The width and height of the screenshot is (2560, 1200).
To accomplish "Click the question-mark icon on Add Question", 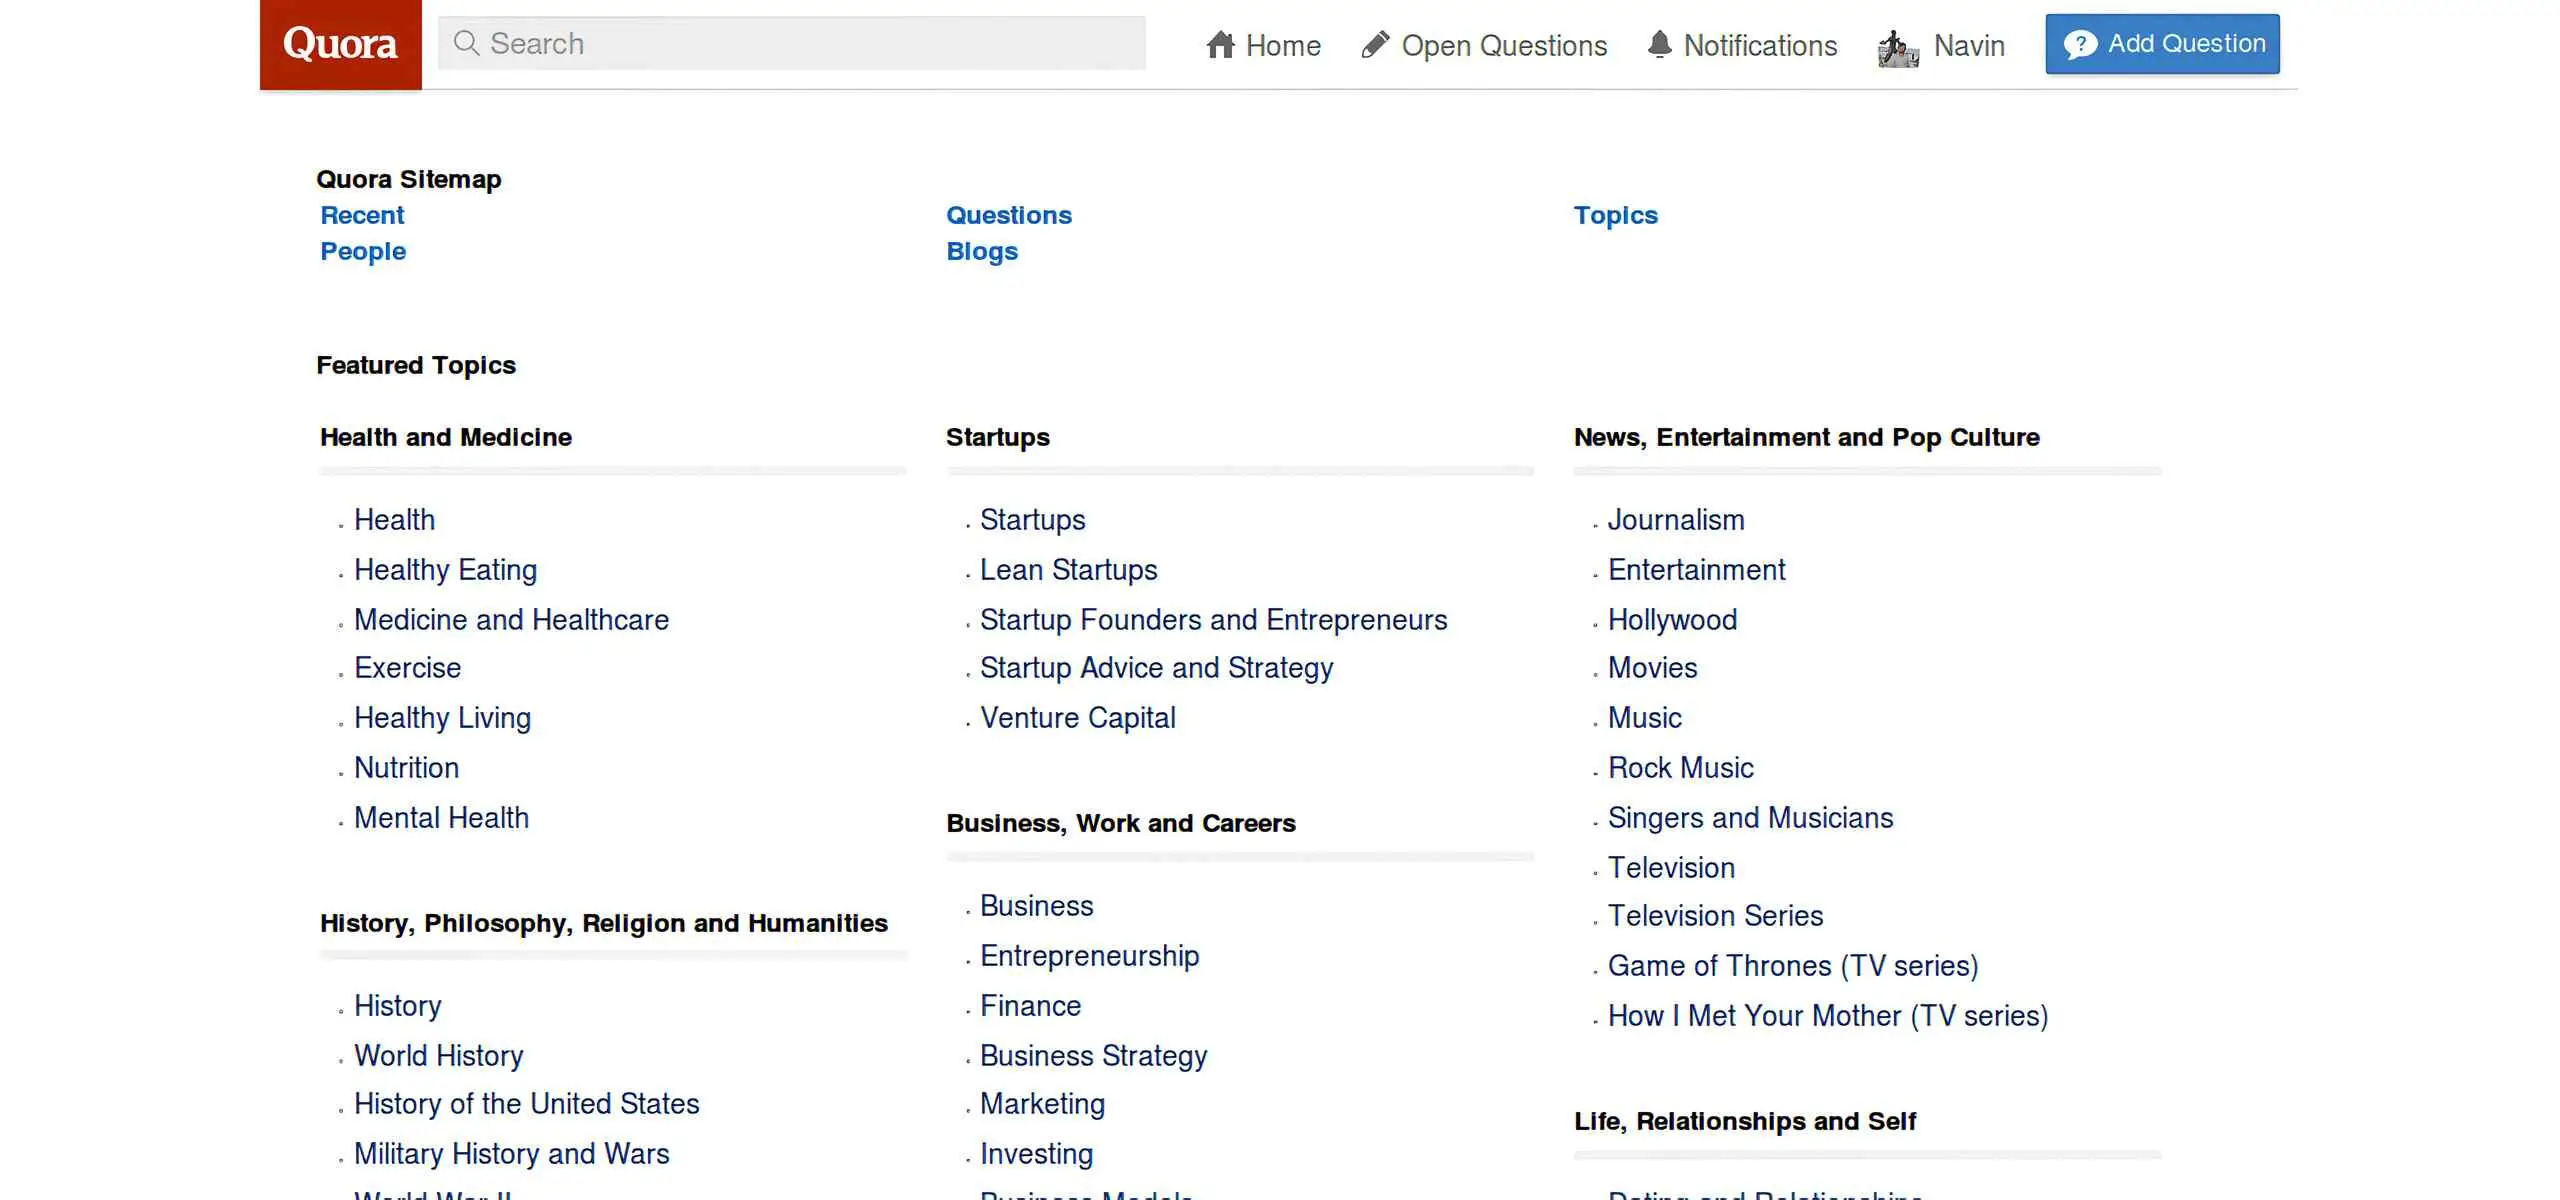I will click(x=2079, y=43).
